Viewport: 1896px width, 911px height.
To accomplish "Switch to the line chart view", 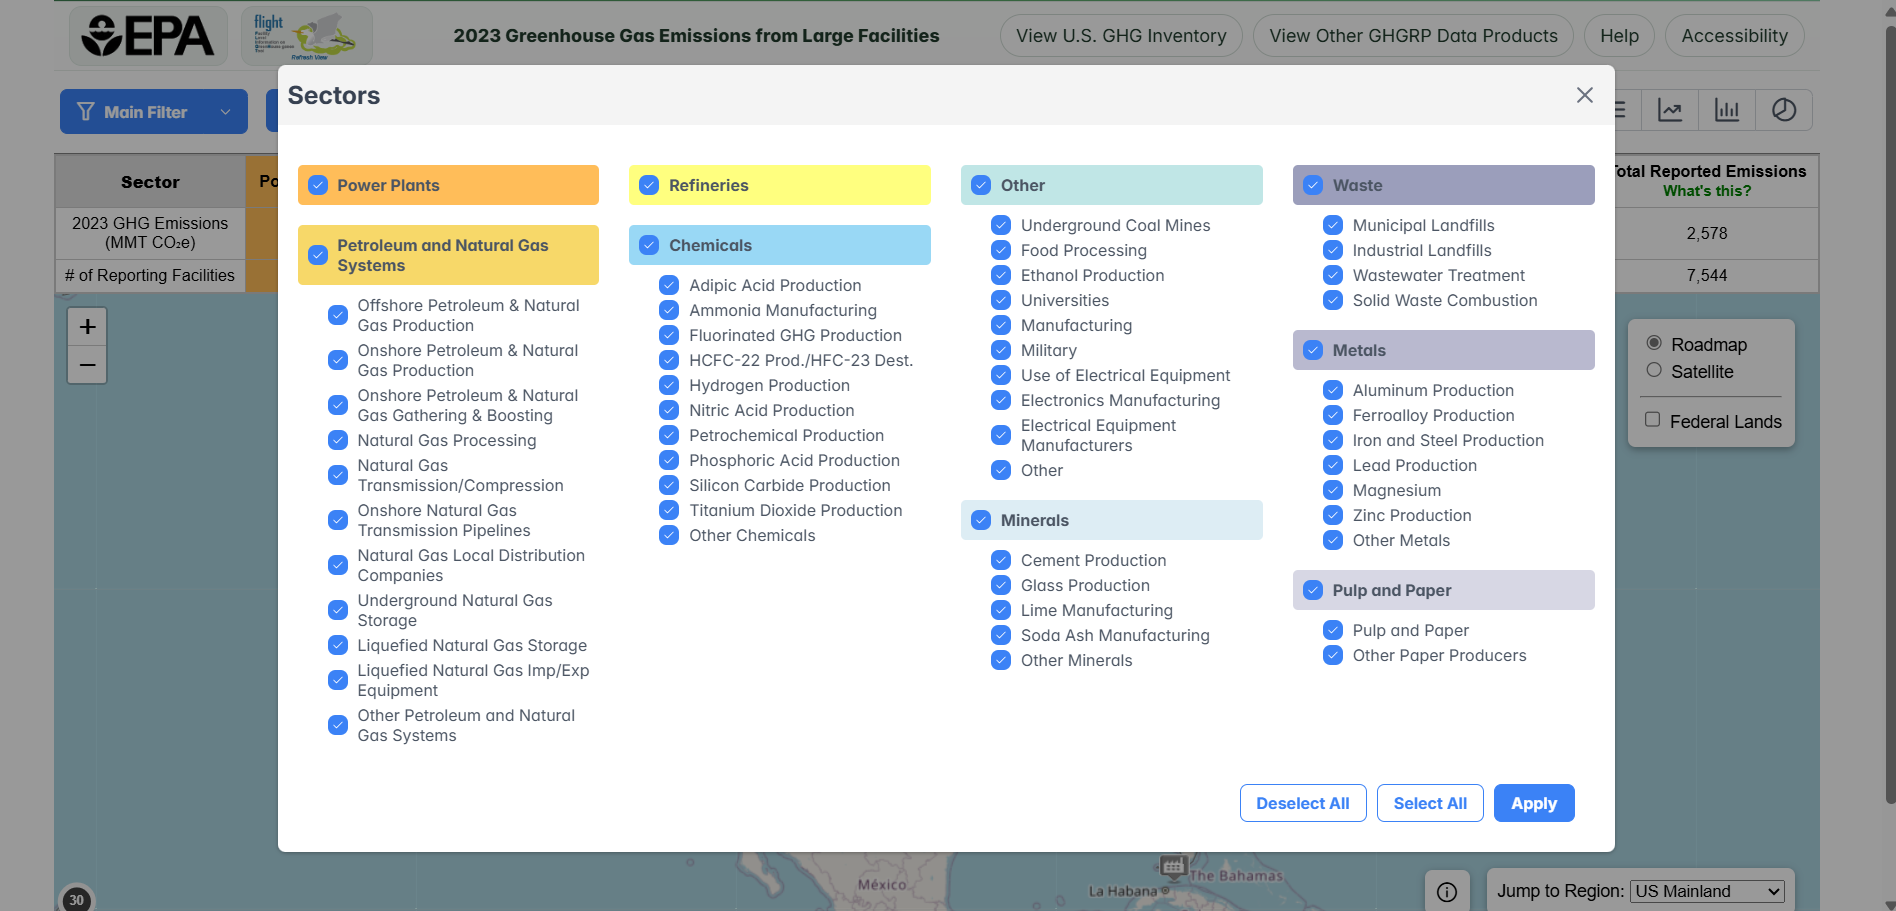I will point(1670,110).
